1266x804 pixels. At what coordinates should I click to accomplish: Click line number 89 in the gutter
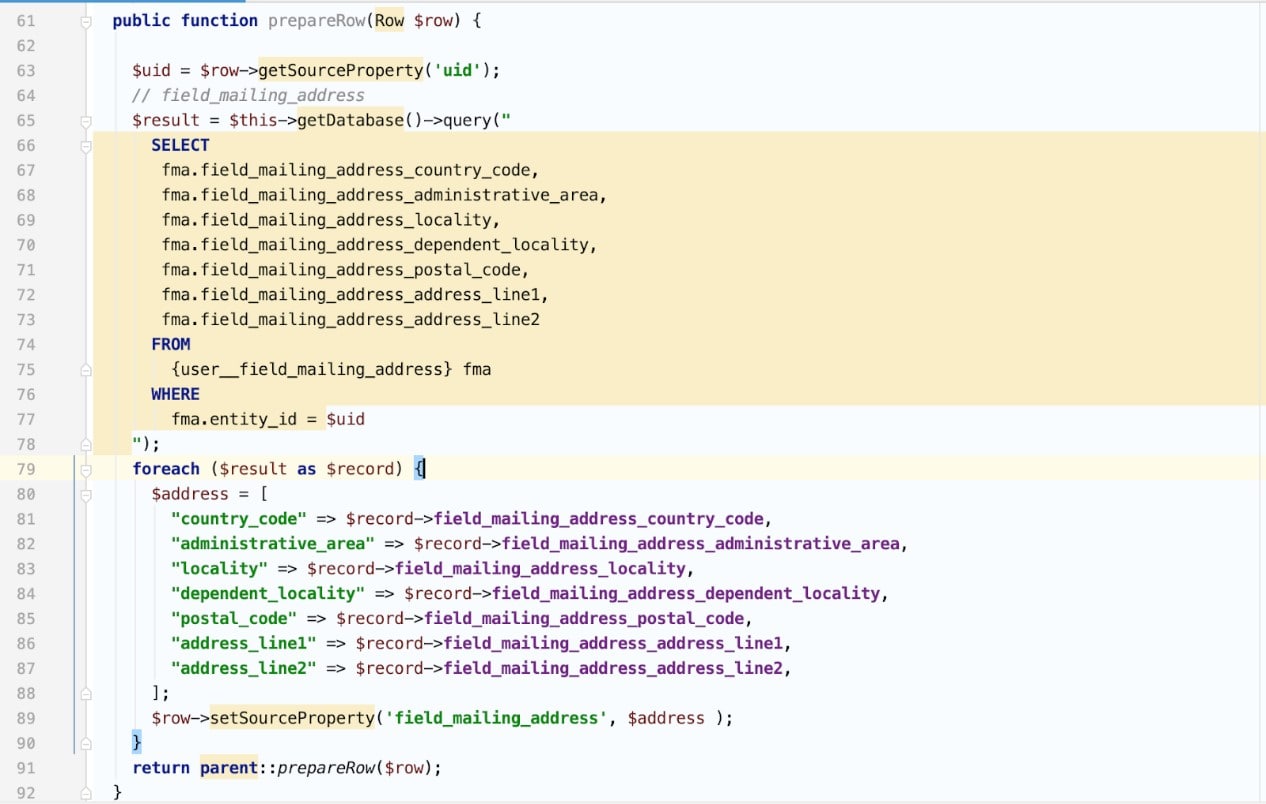click(26, 718)
